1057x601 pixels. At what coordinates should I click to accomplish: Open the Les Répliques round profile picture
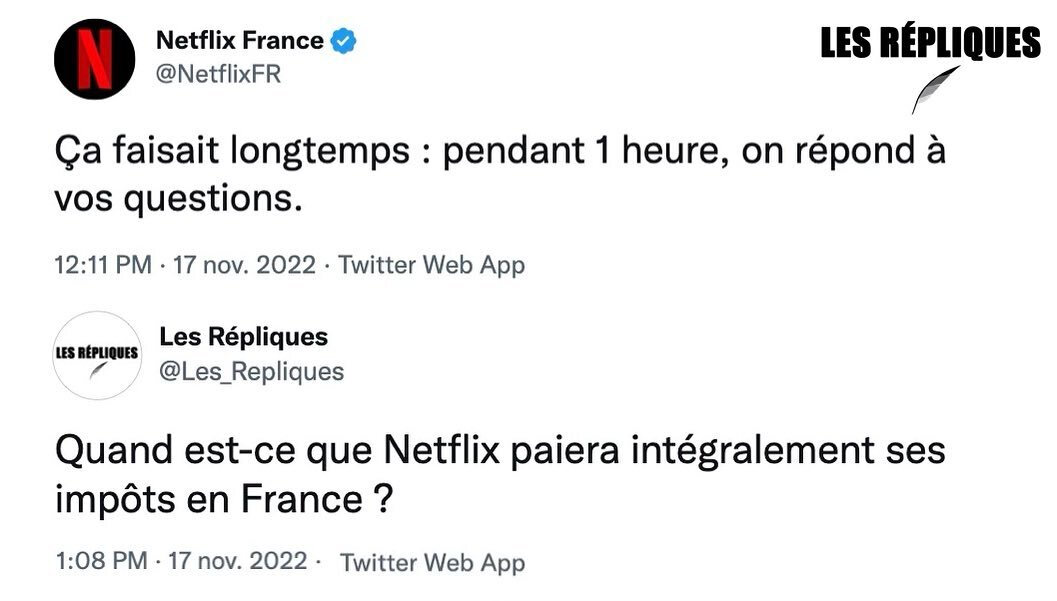pos(97,355)
